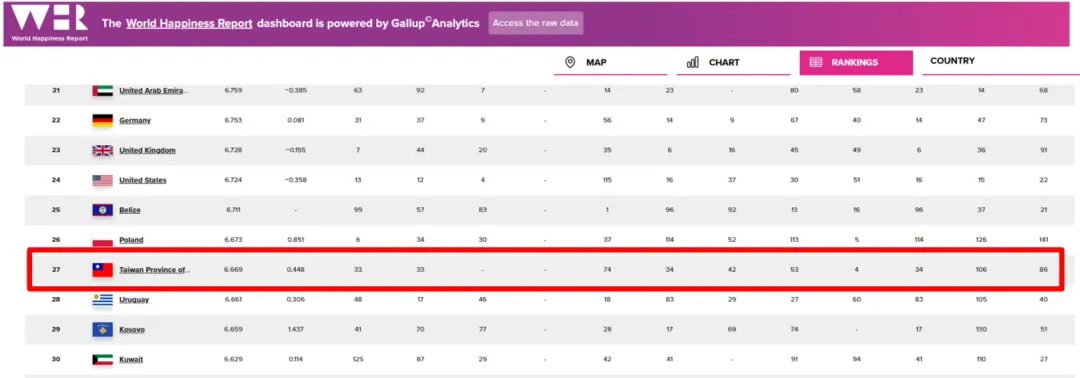Viewport: 1080px width, 378px height.
Task: Click Germany's score value 6.753
Action: coord(233,120)
